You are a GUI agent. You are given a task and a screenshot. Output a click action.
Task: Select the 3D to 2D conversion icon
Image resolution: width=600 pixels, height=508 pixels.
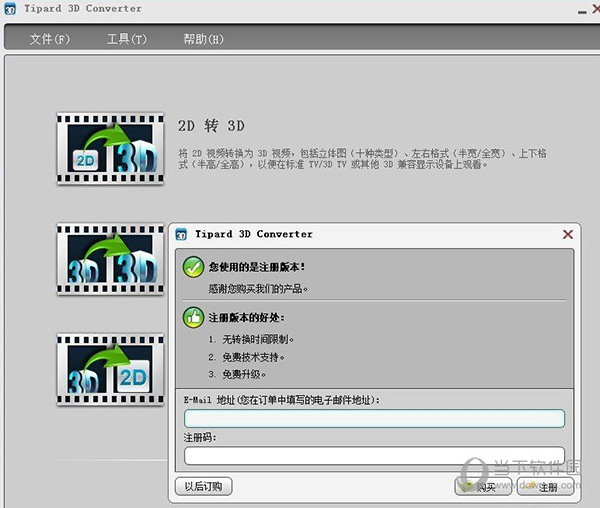pos(110,369)
